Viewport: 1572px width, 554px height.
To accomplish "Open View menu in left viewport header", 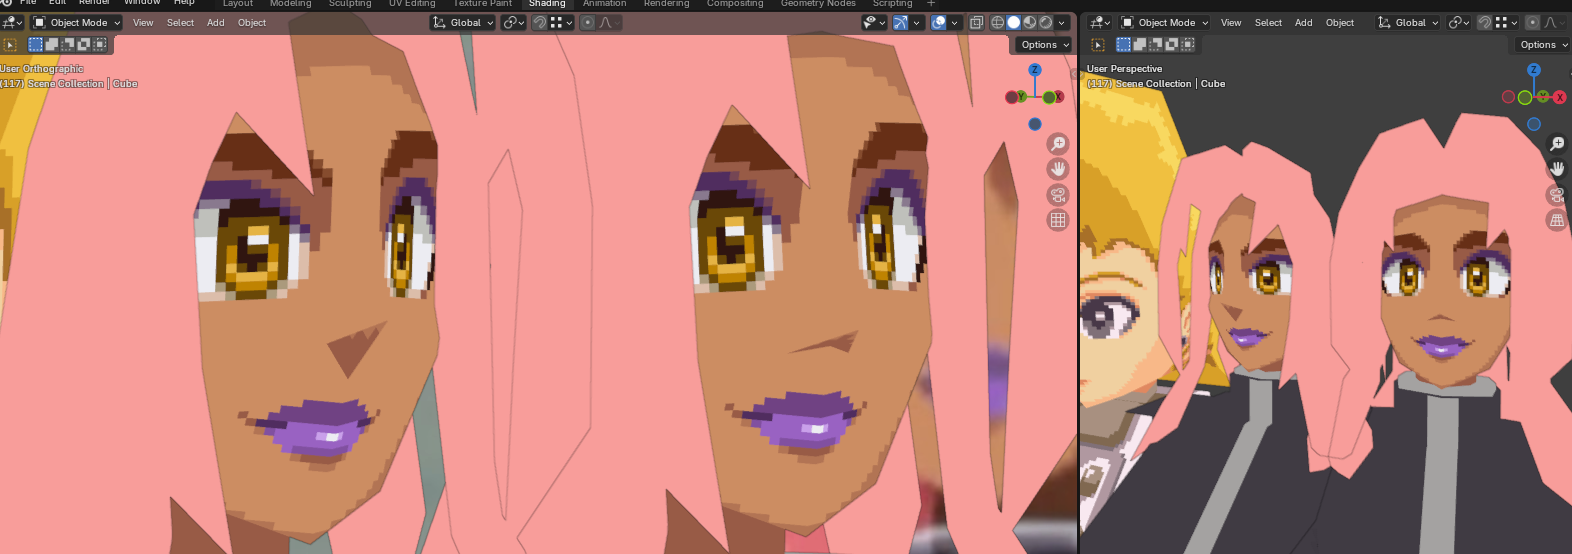I will tap(143, 22).
